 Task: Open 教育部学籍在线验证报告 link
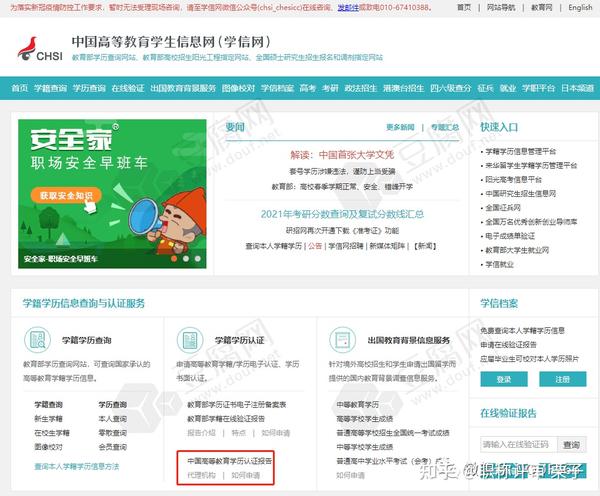coord(226,419)
